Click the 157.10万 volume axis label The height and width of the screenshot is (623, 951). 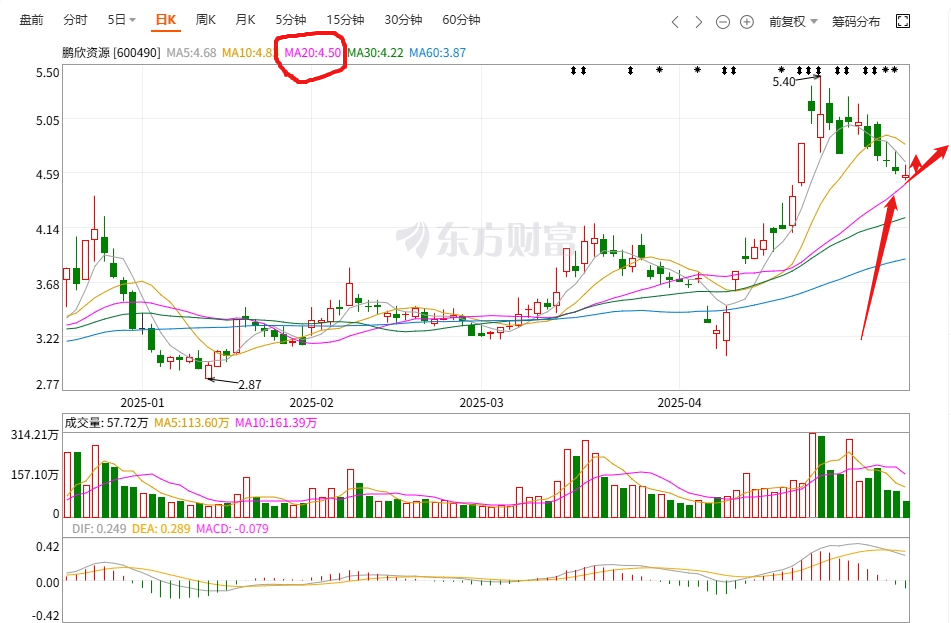point(35,474)
